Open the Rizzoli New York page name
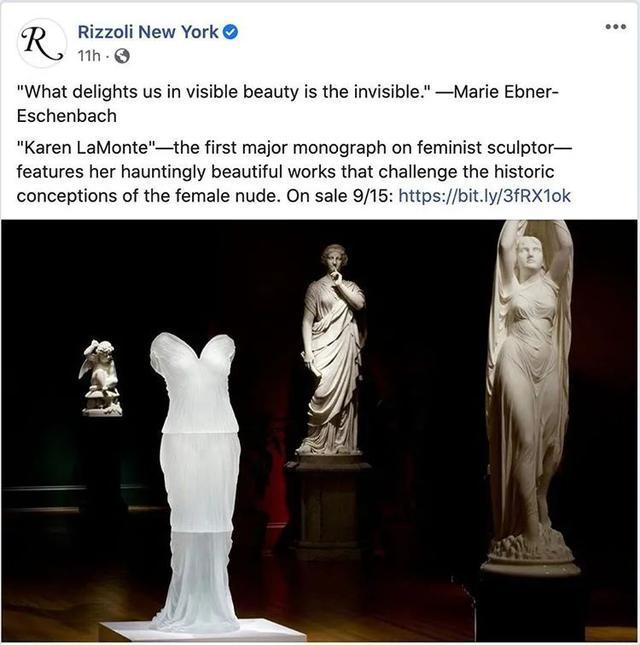 click(148, 32)
